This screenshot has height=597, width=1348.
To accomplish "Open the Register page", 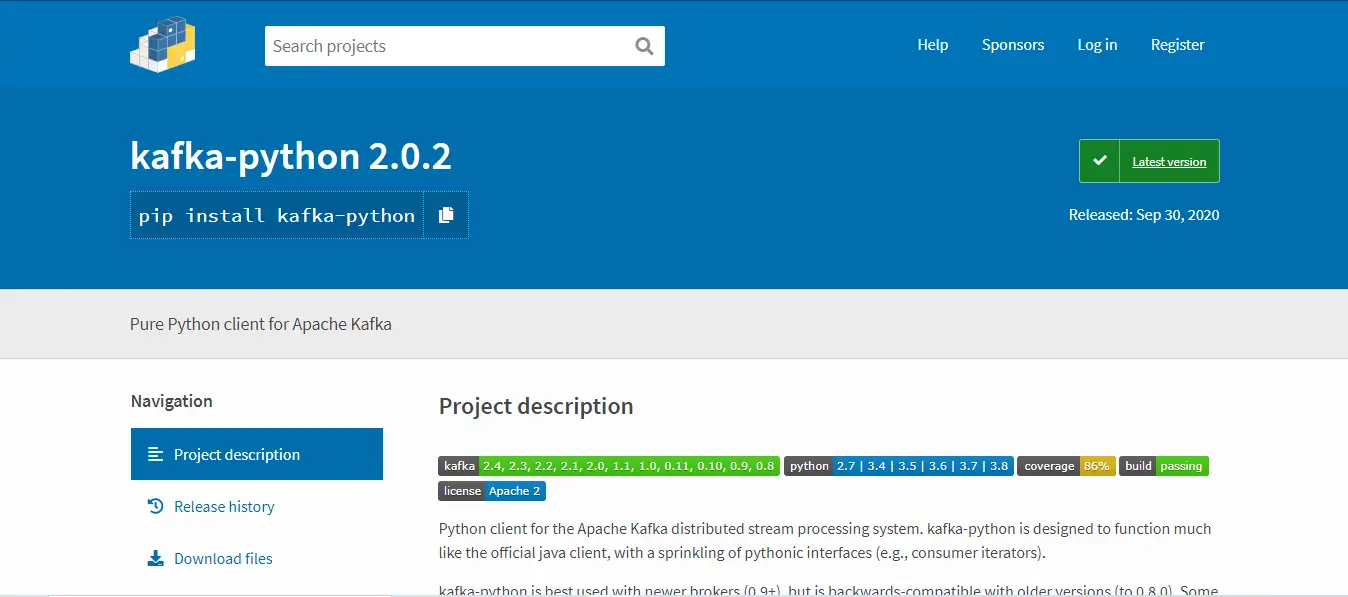I will (x=1178, y=44).
